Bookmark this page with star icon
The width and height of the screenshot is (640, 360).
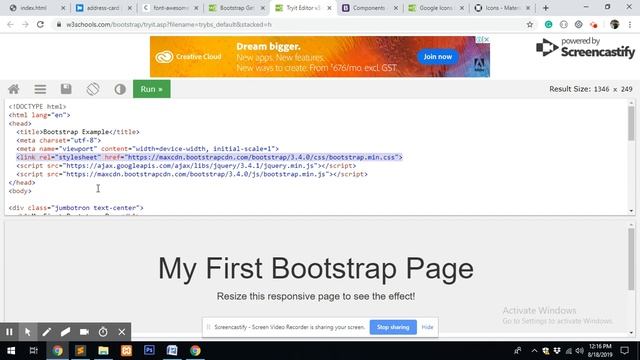(530, 24)
